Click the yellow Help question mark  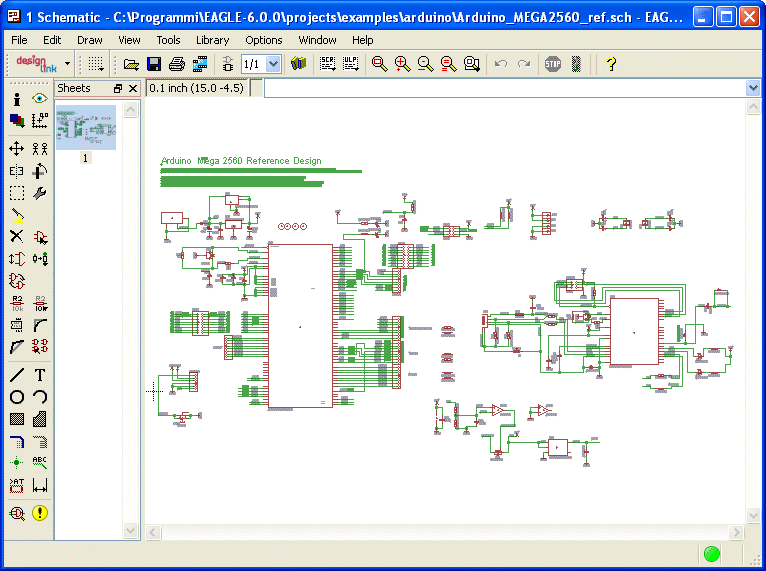coord(611,63)
